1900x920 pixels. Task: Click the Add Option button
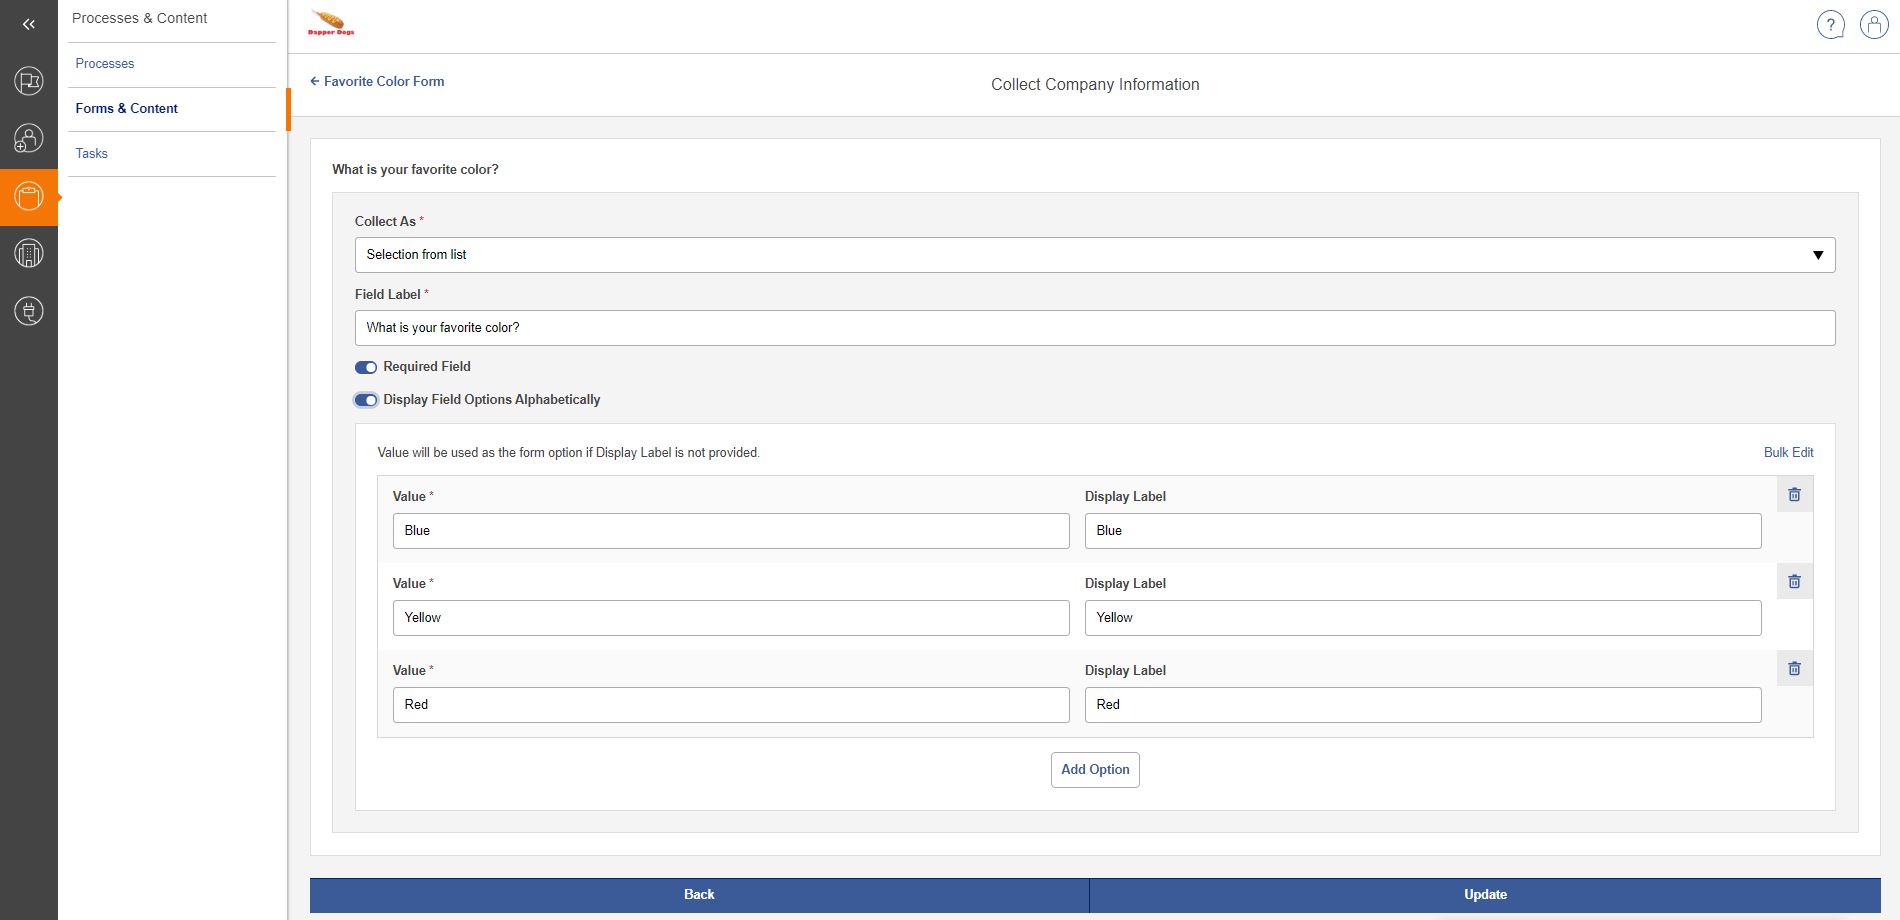(x=1094, y=770)
